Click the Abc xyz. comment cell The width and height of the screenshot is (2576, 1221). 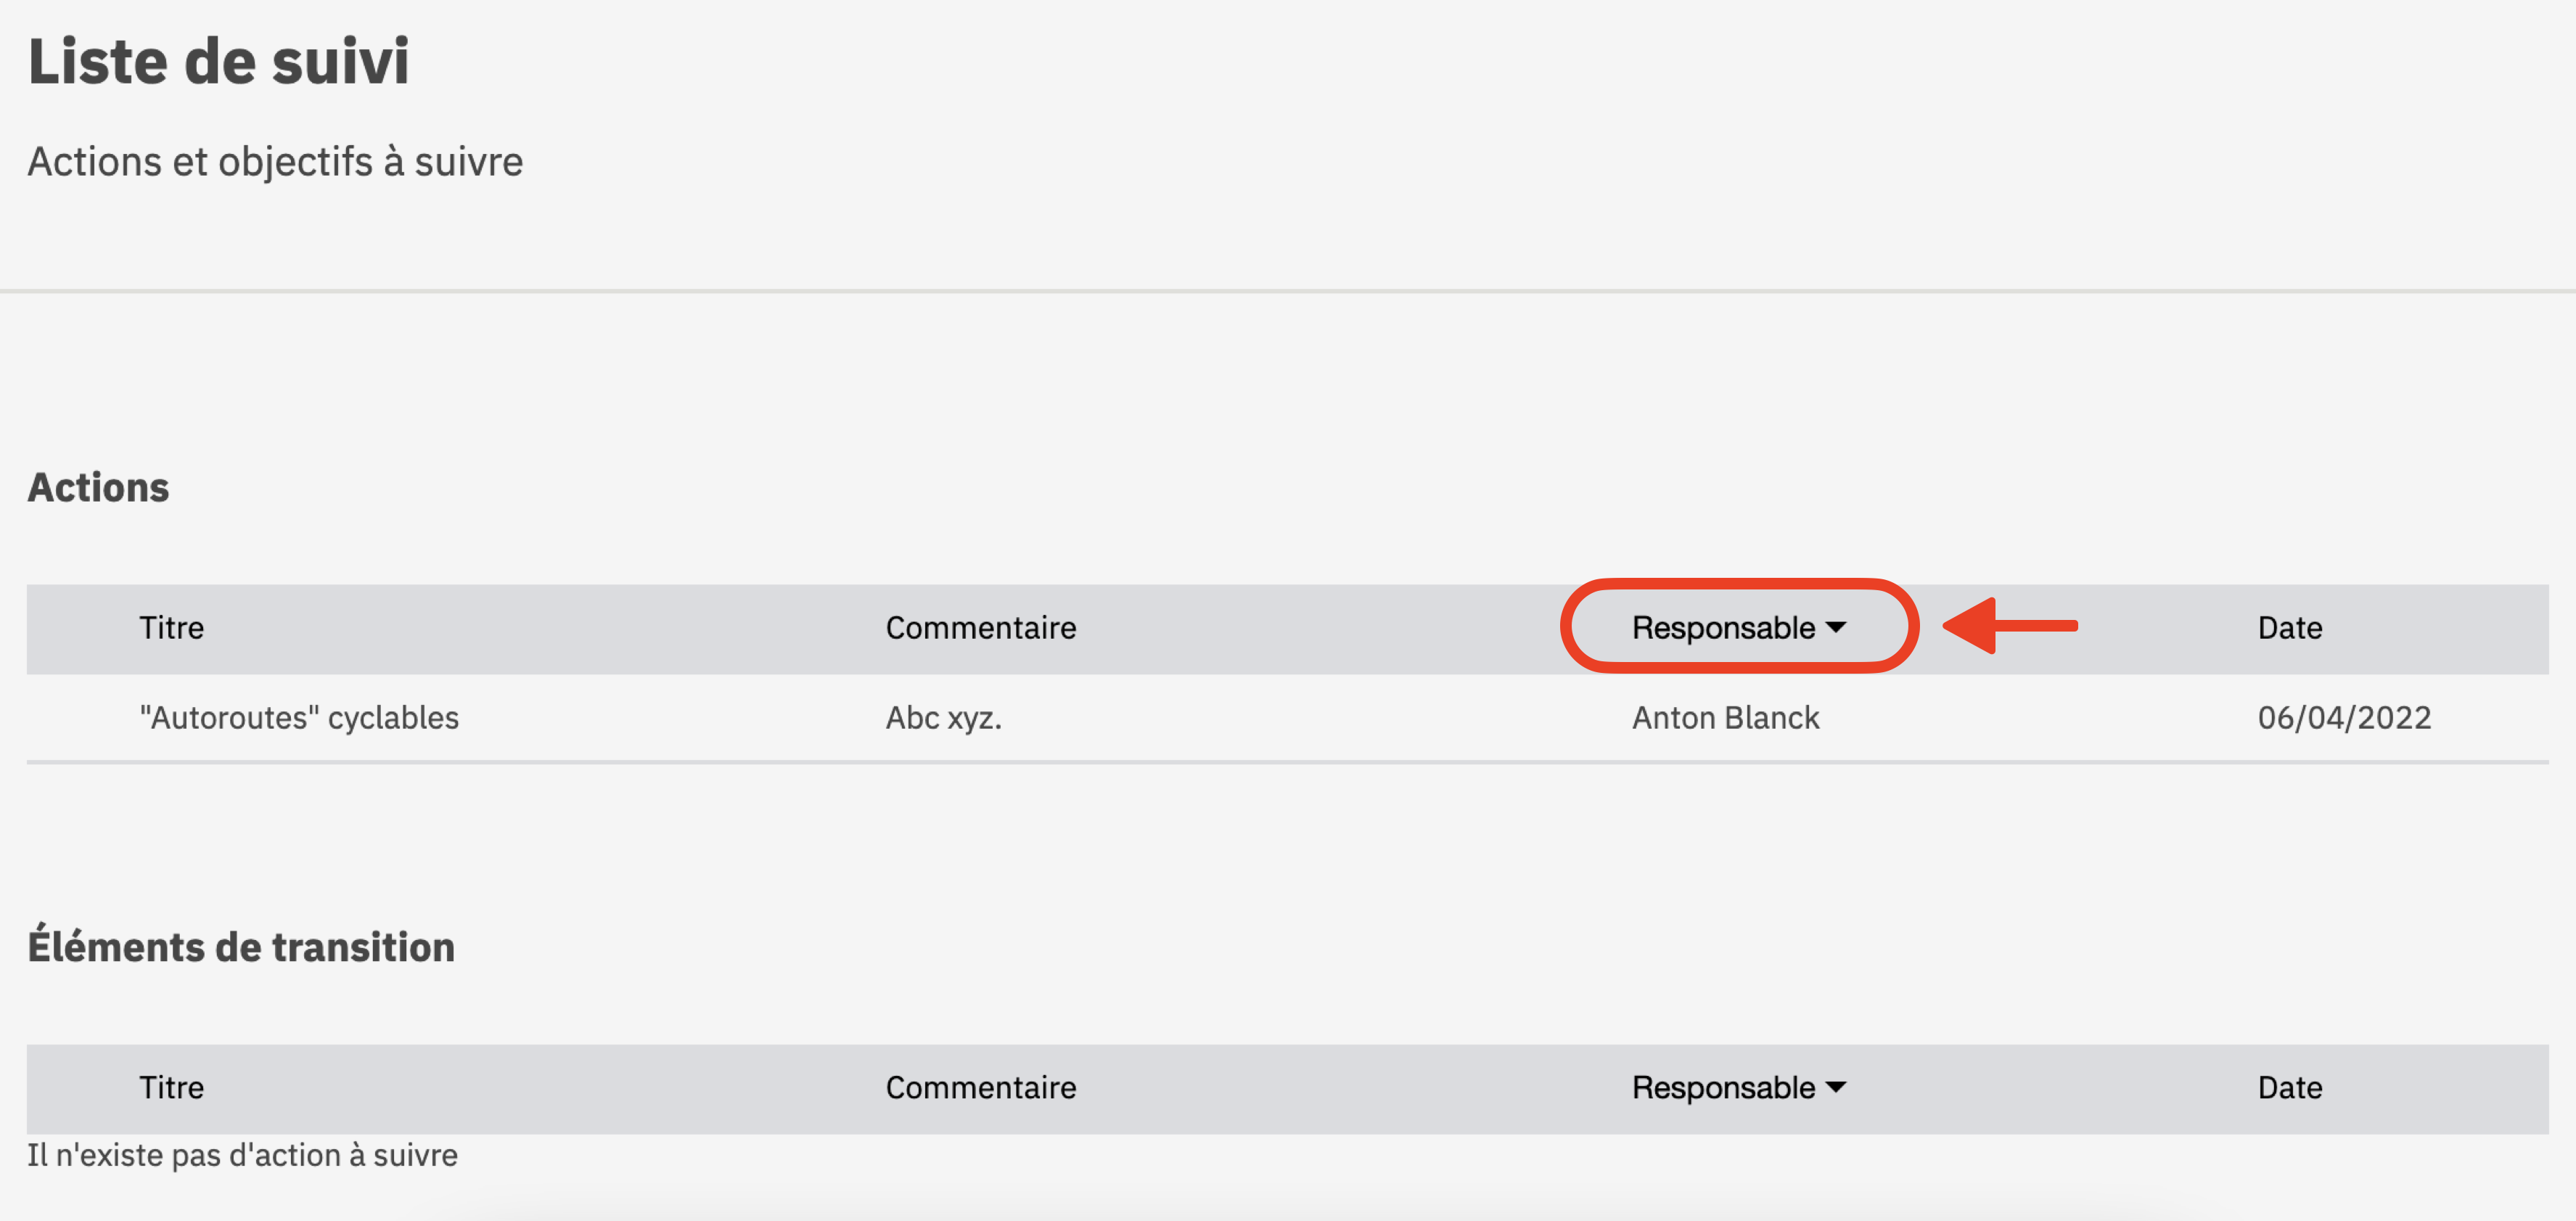coord(943,717)
